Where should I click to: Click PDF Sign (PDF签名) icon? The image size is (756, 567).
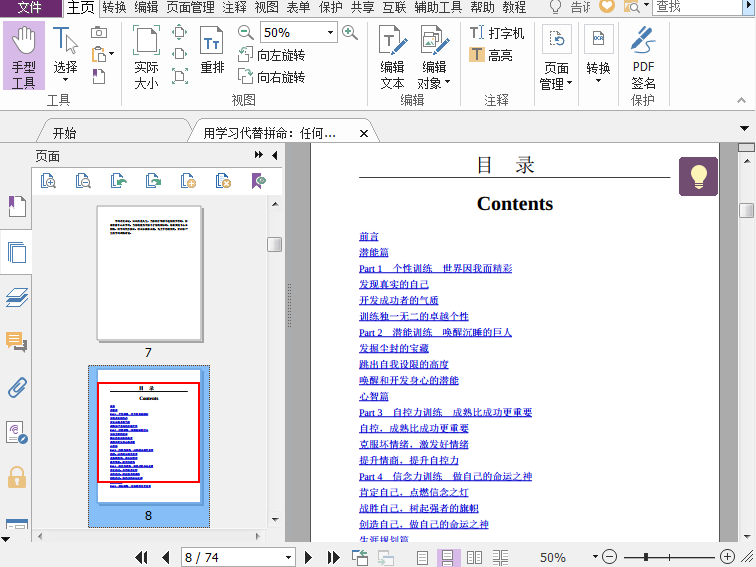click(x=643, y=57)
